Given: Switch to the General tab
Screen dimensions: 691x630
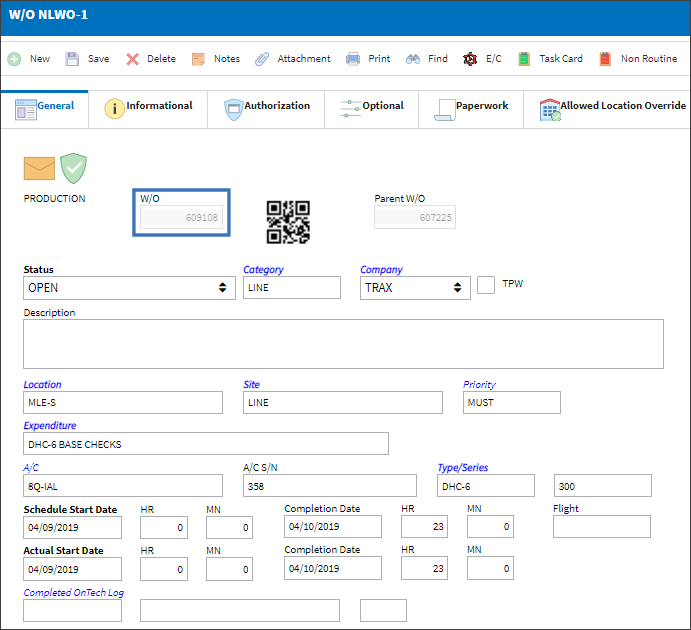Looking at the screenshot, I should coord(45,110).
